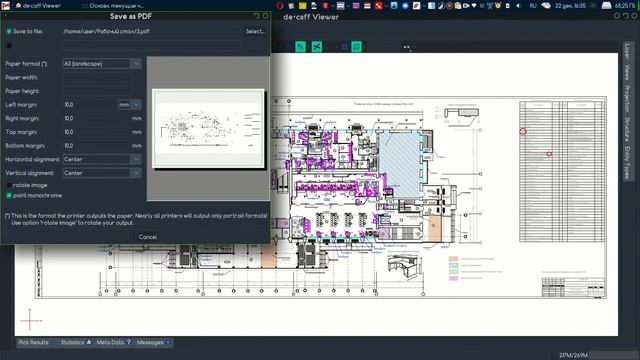
Task: Click the Paper width input field
Action: 98,78
